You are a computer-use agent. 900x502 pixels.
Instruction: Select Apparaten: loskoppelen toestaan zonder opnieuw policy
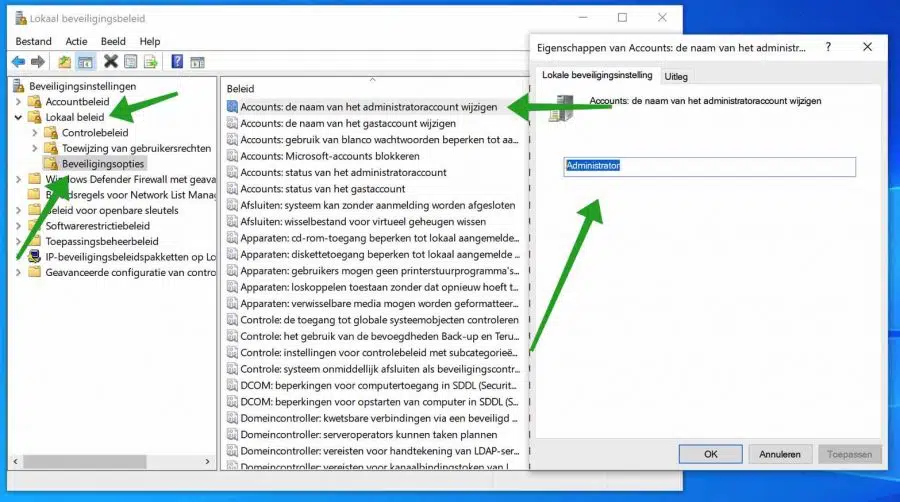(x=379, y=287)
